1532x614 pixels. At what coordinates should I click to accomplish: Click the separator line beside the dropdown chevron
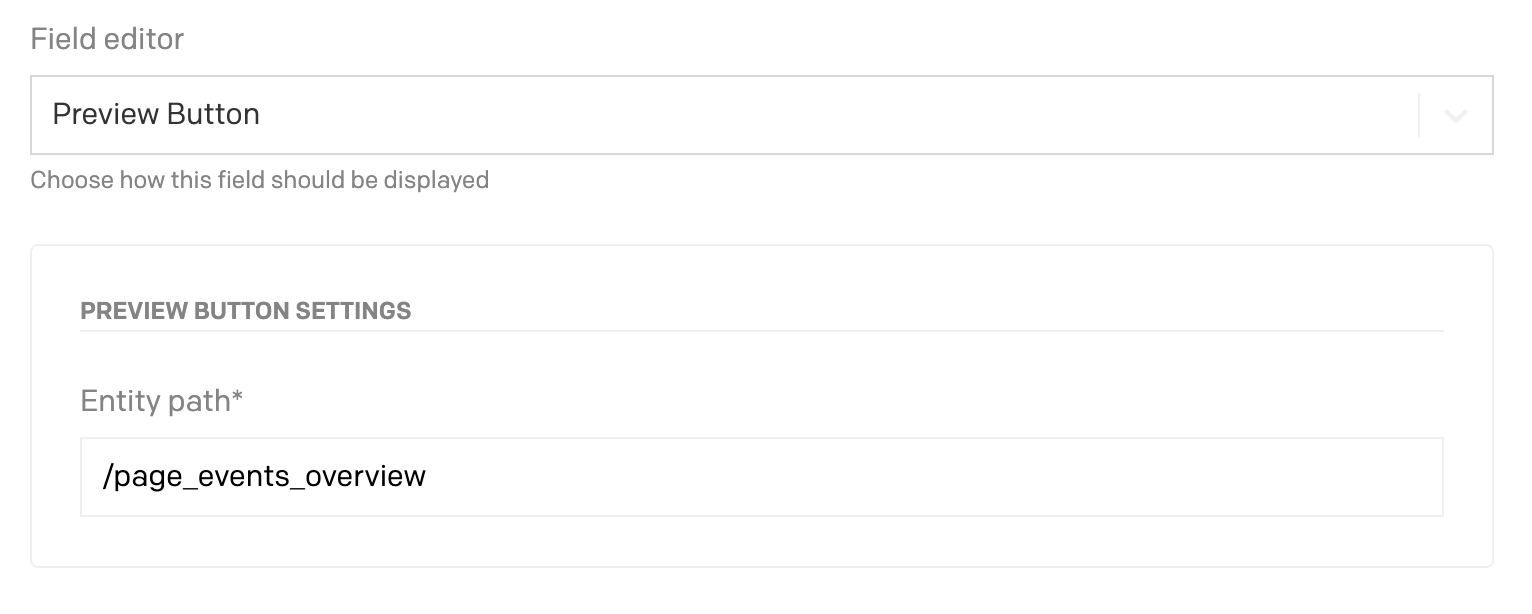(x=1419, y=116)
